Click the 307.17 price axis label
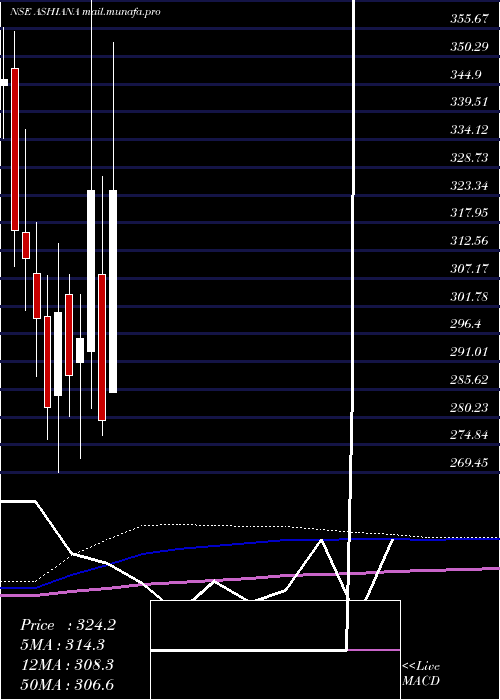 pyautogui.click(x=469, y=269)
